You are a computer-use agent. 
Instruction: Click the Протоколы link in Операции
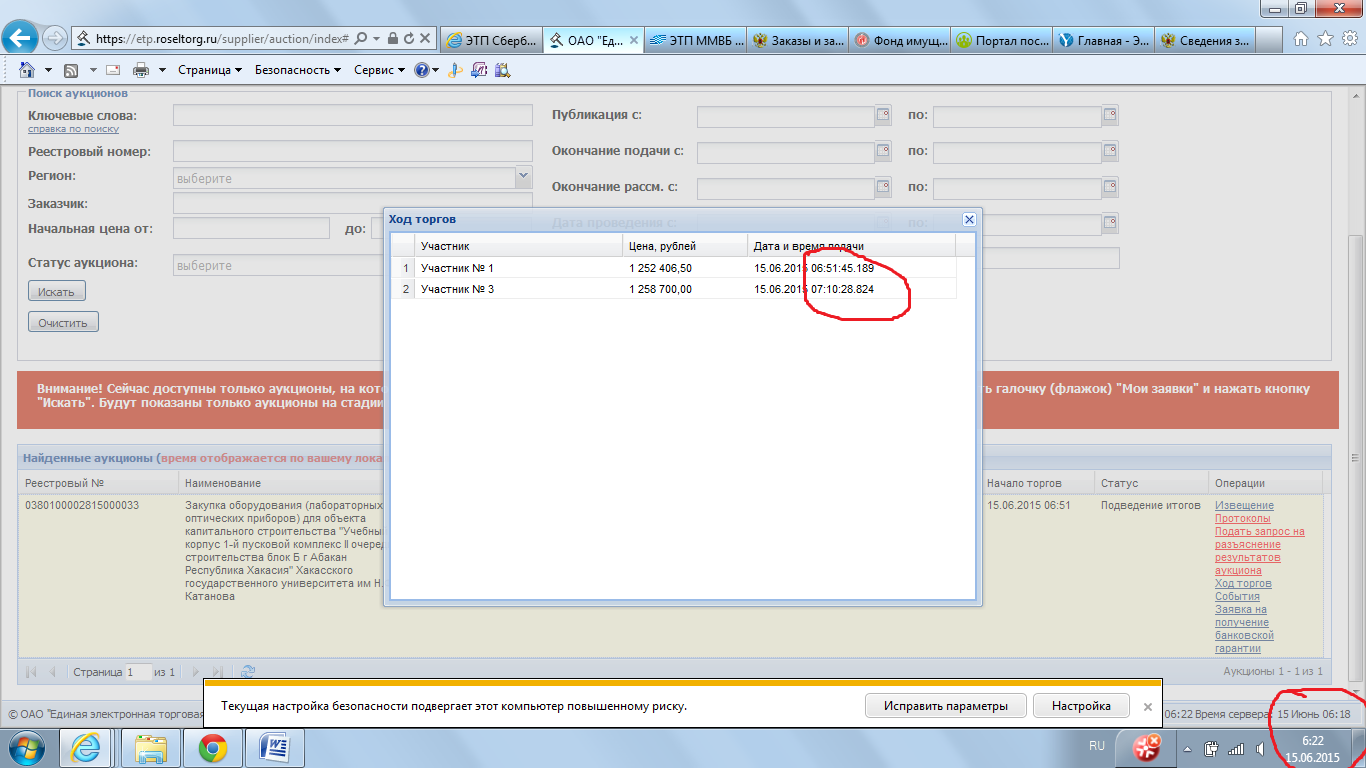point(1242,519)
